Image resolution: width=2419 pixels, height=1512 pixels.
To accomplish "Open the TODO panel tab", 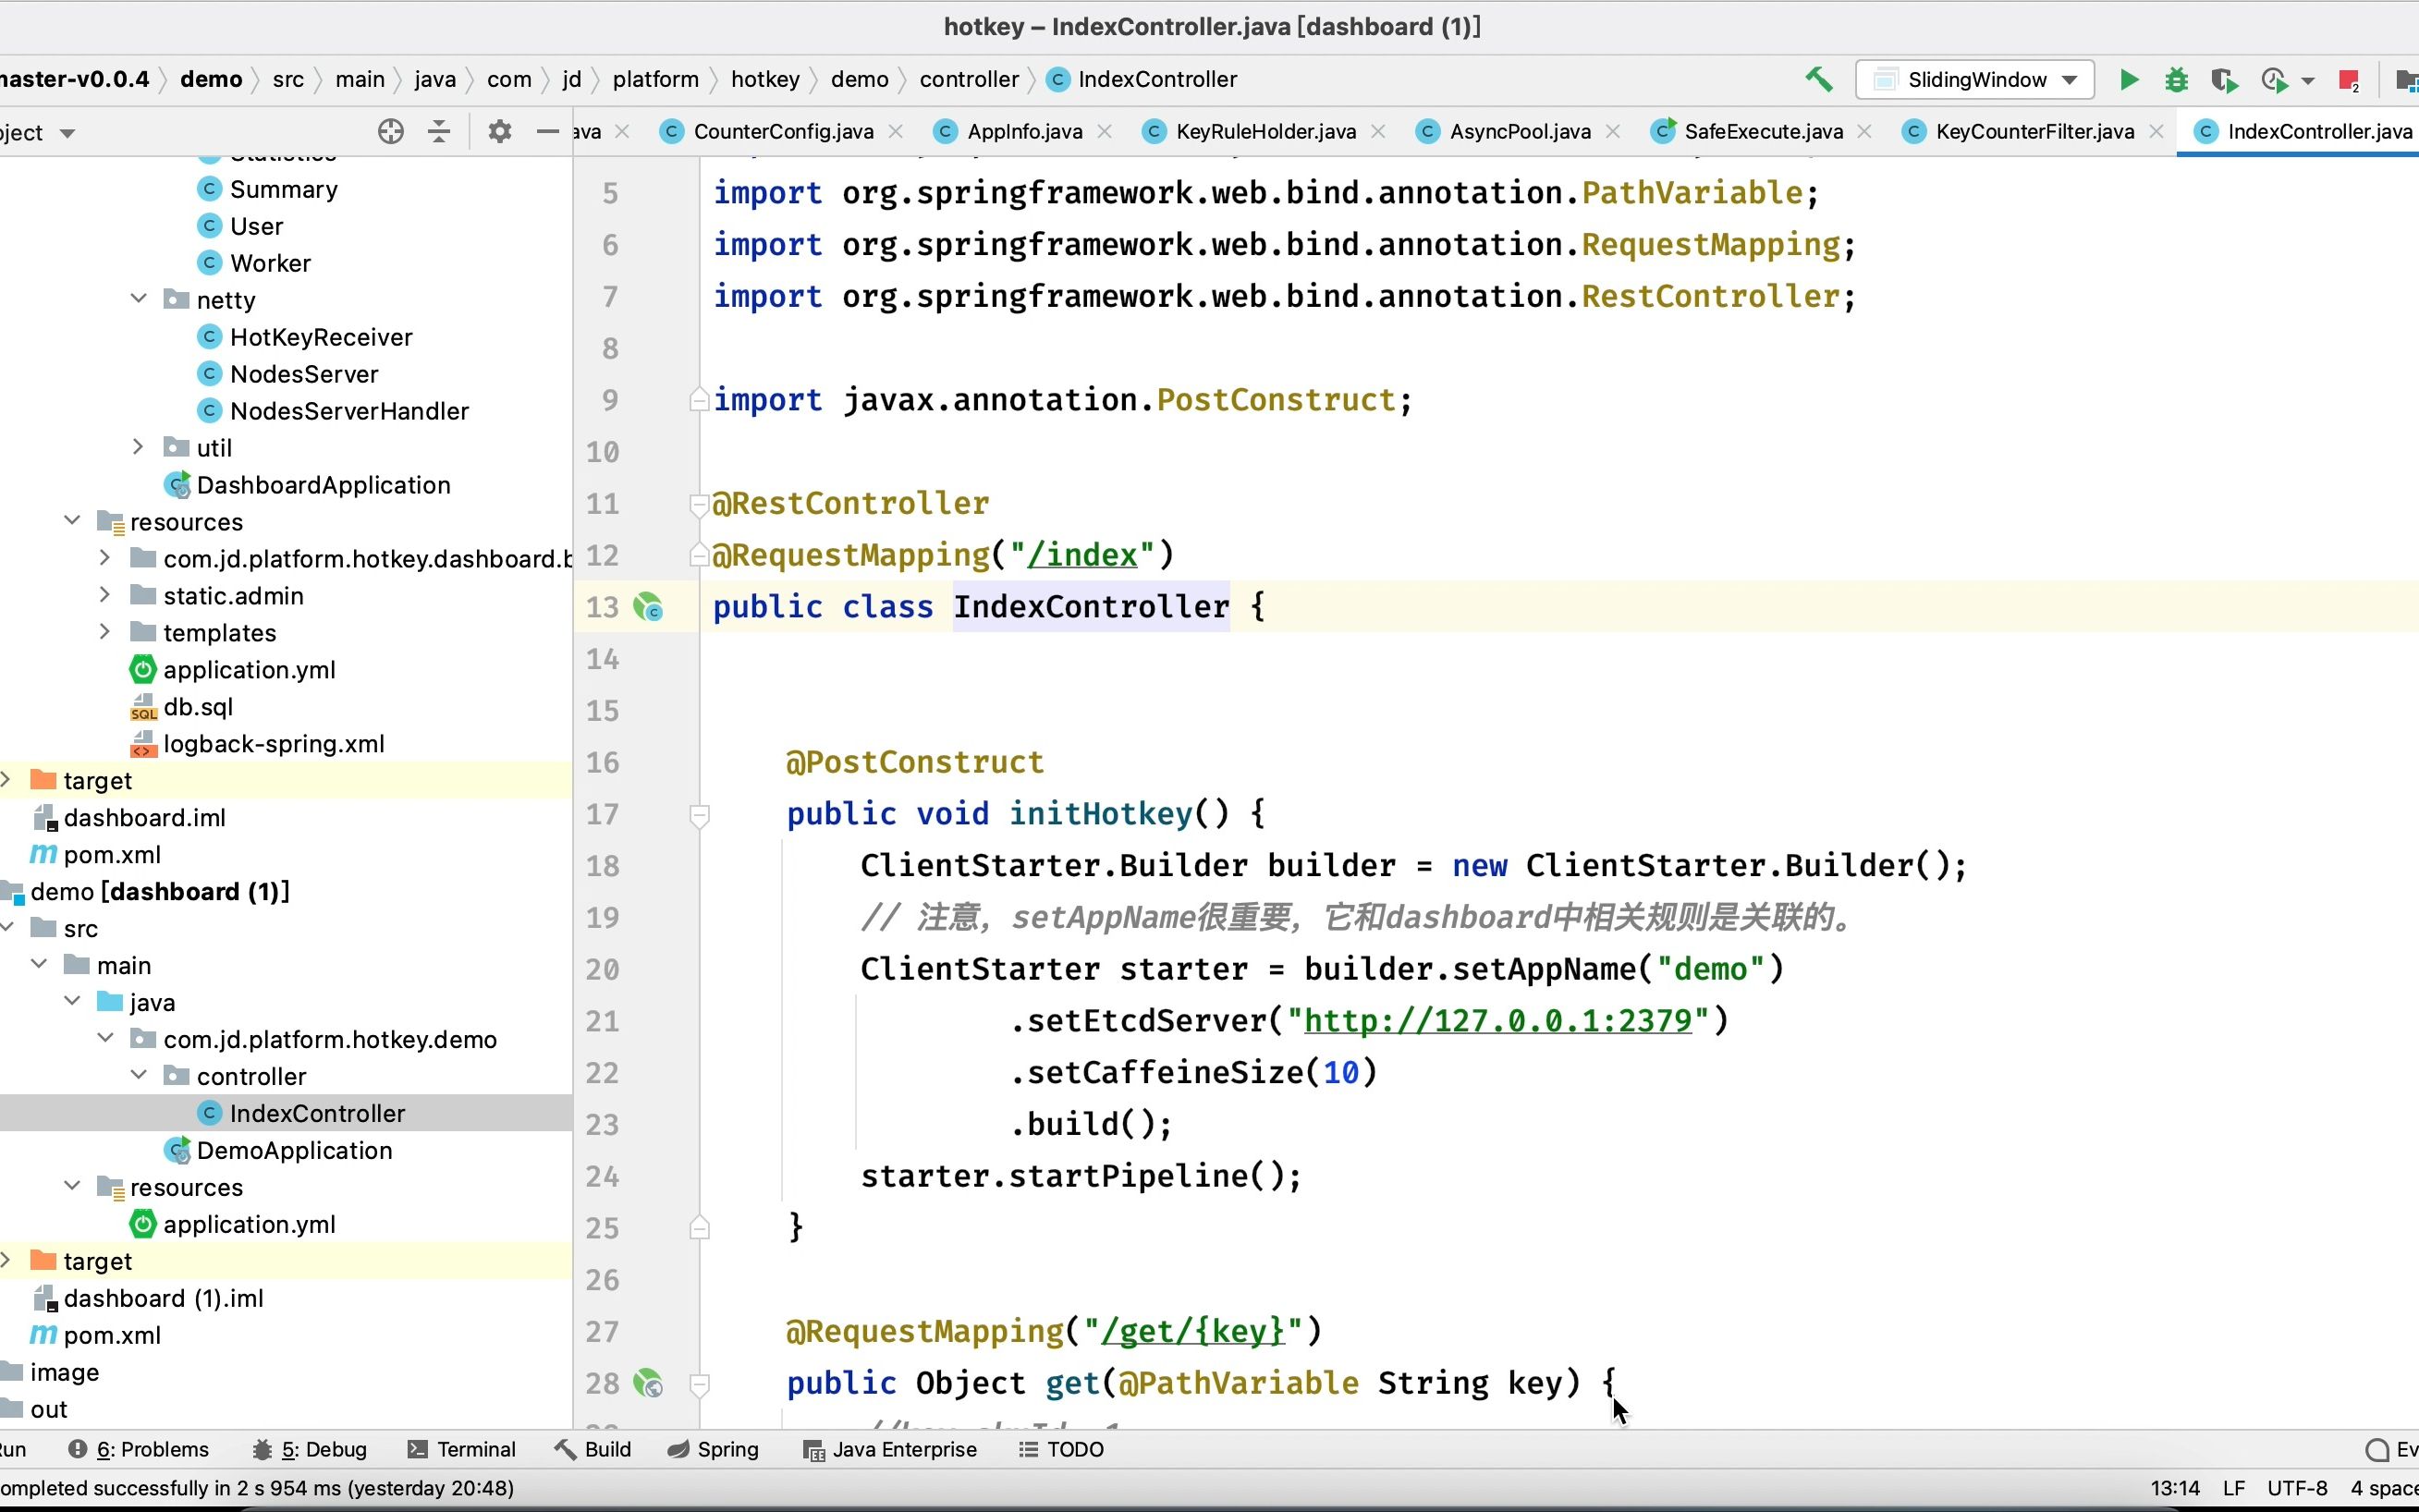I will [x=1074, y=1449].
